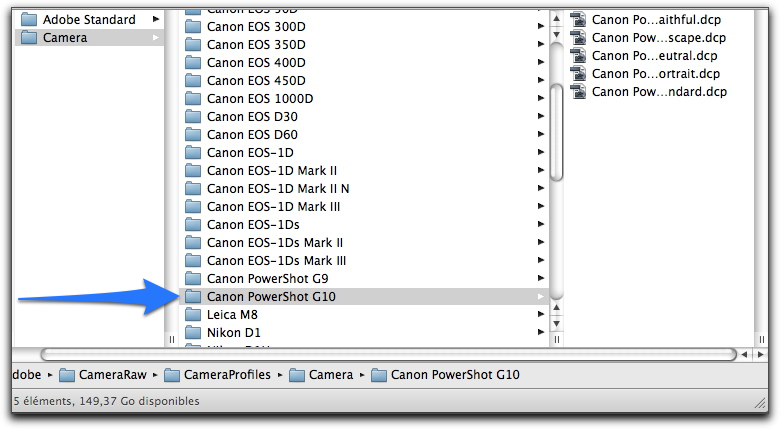Select the Canon EOS-1Ds folder icon
This screenshot has height=429, width=780.
coord(193,224)
